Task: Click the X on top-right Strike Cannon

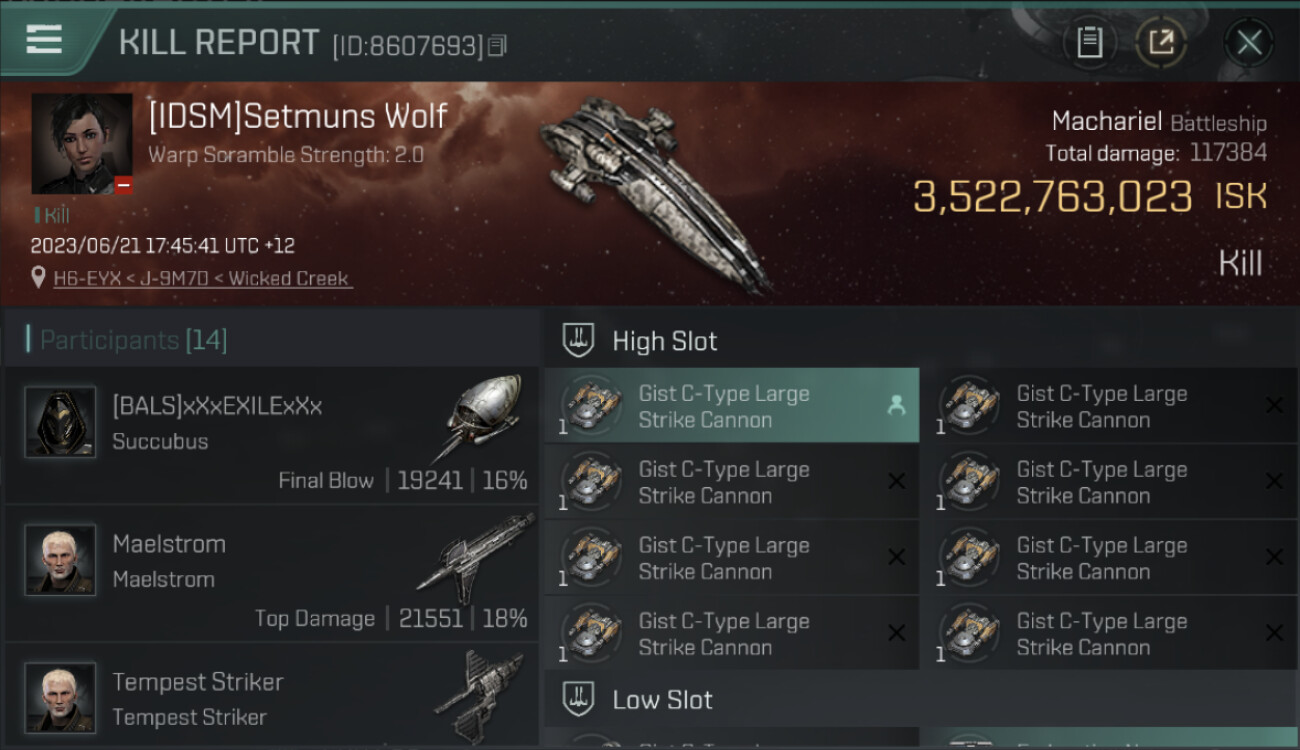Action: click(1274, 405)
